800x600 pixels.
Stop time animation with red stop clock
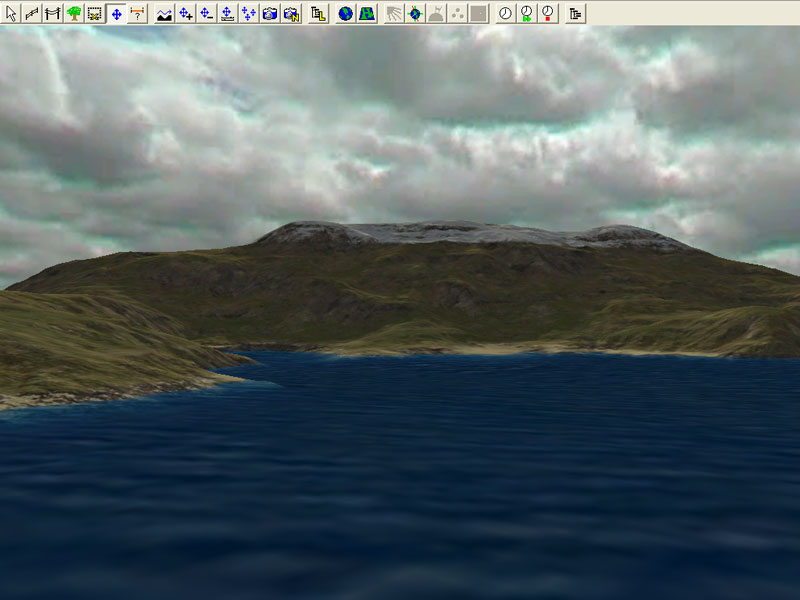click(x=547, y=13)
